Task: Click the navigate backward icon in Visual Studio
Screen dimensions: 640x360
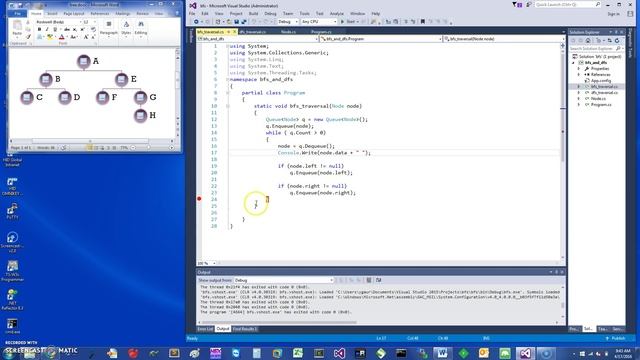Action: [x=196, y=22]
